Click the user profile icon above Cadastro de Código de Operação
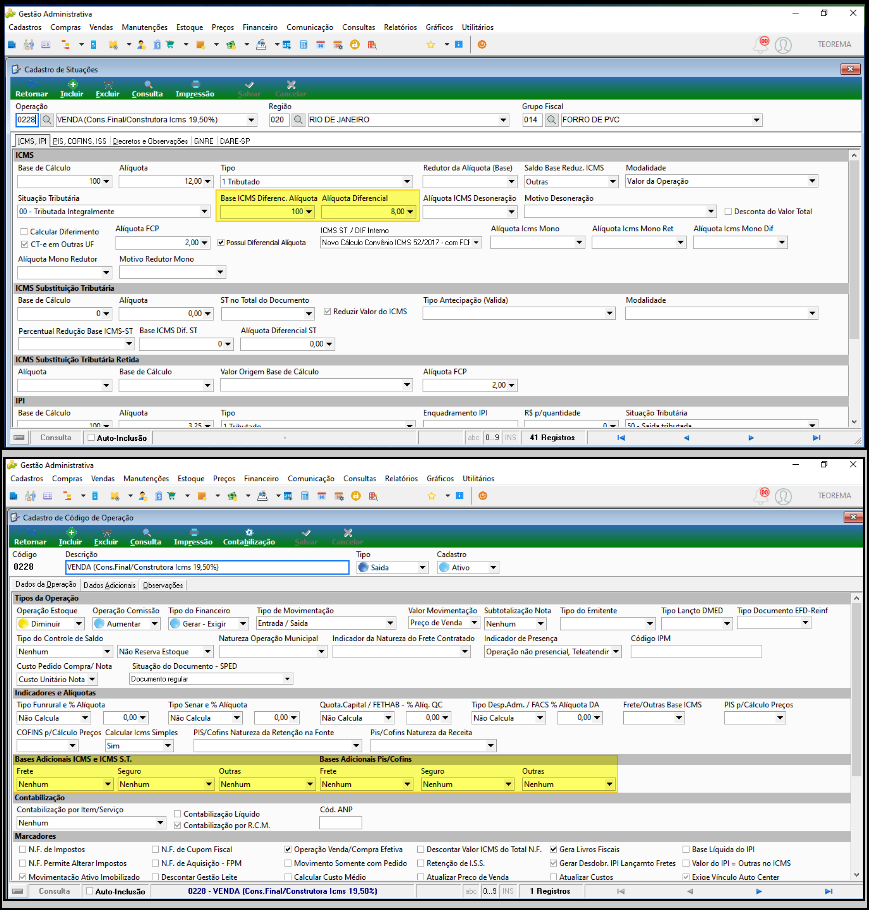 (x=783, y=496)
